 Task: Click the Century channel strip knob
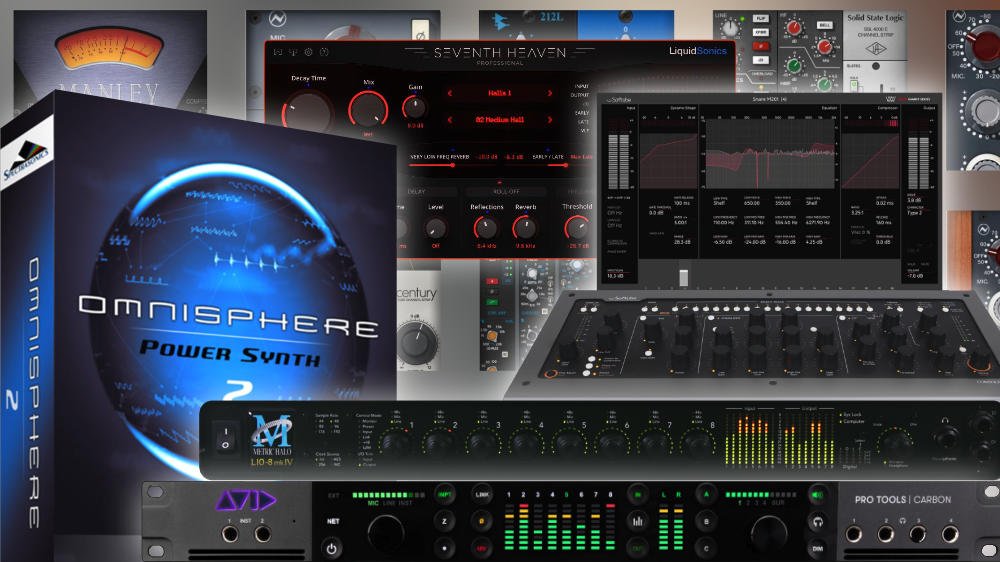[x=417, y=342]
